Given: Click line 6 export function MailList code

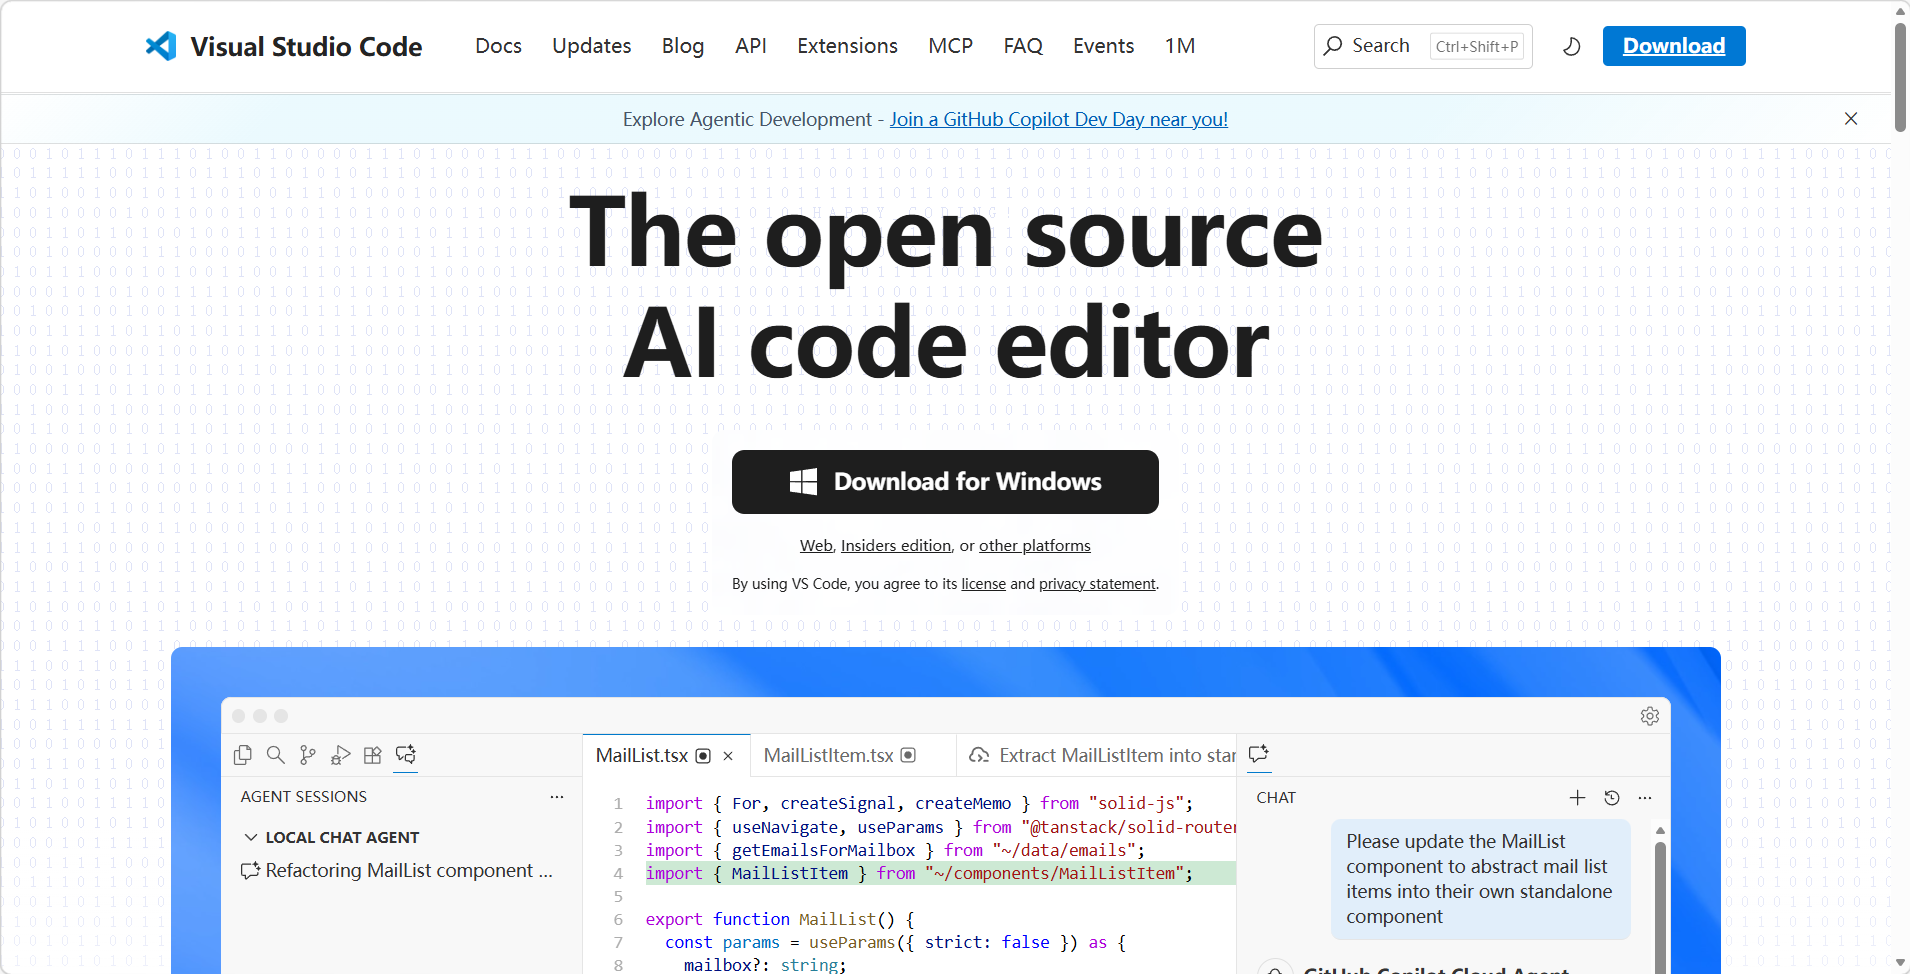Looking at the screenshot, I should 780,919.
